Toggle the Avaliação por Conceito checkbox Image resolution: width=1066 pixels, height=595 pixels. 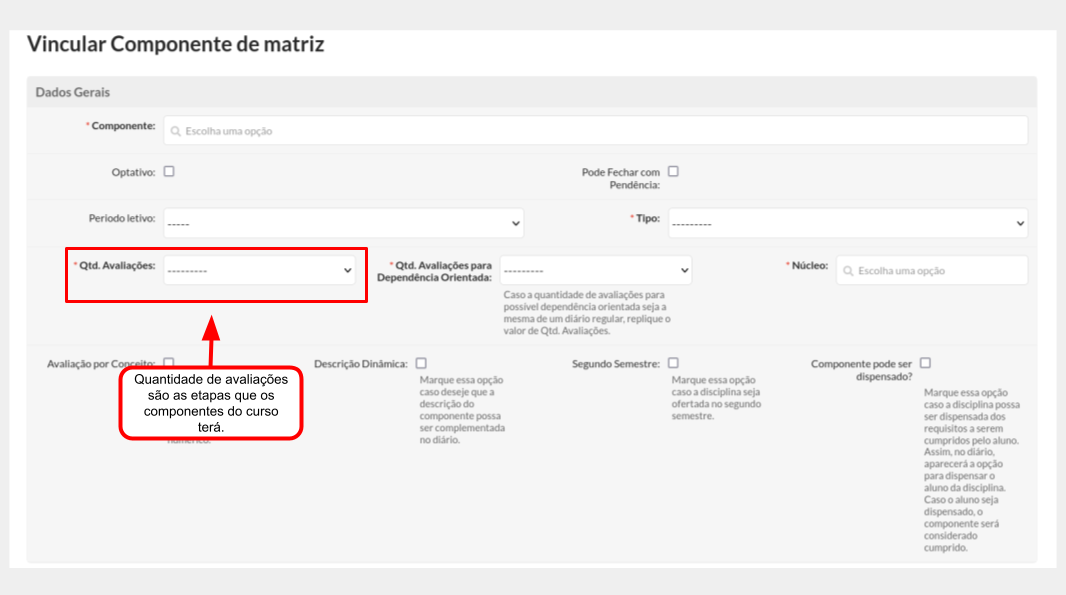(169, 362)
